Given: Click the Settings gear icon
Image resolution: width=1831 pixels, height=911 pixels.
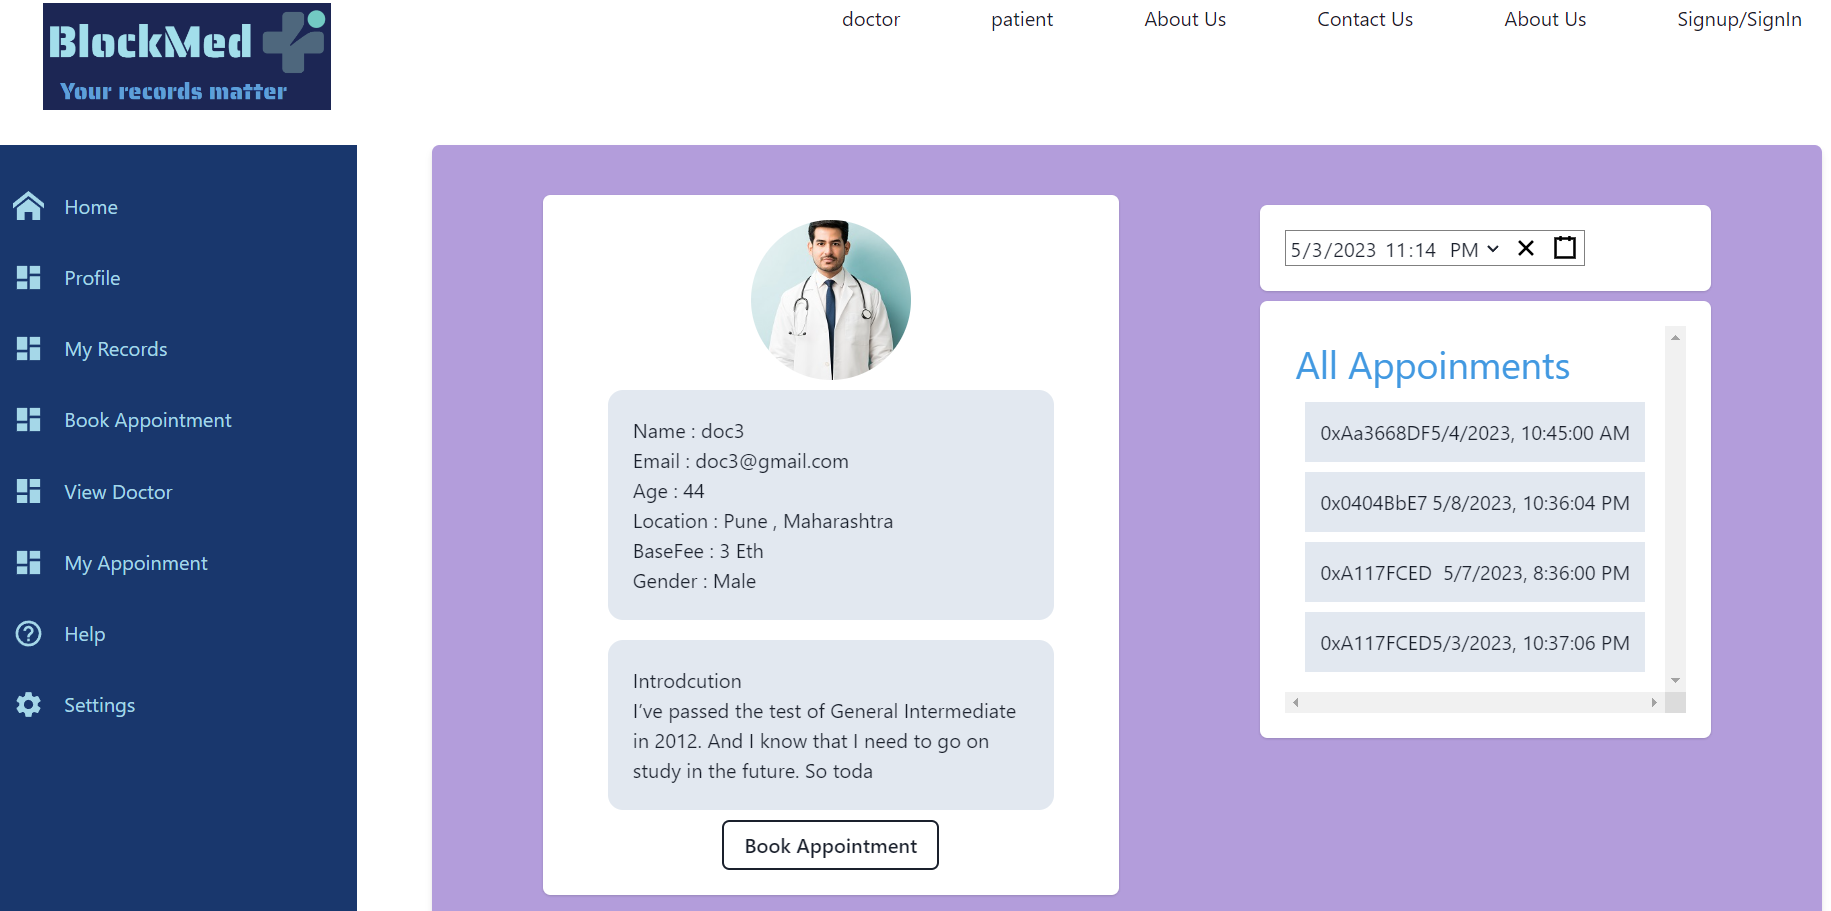Looking at the screenshot, I should point(28,705).
